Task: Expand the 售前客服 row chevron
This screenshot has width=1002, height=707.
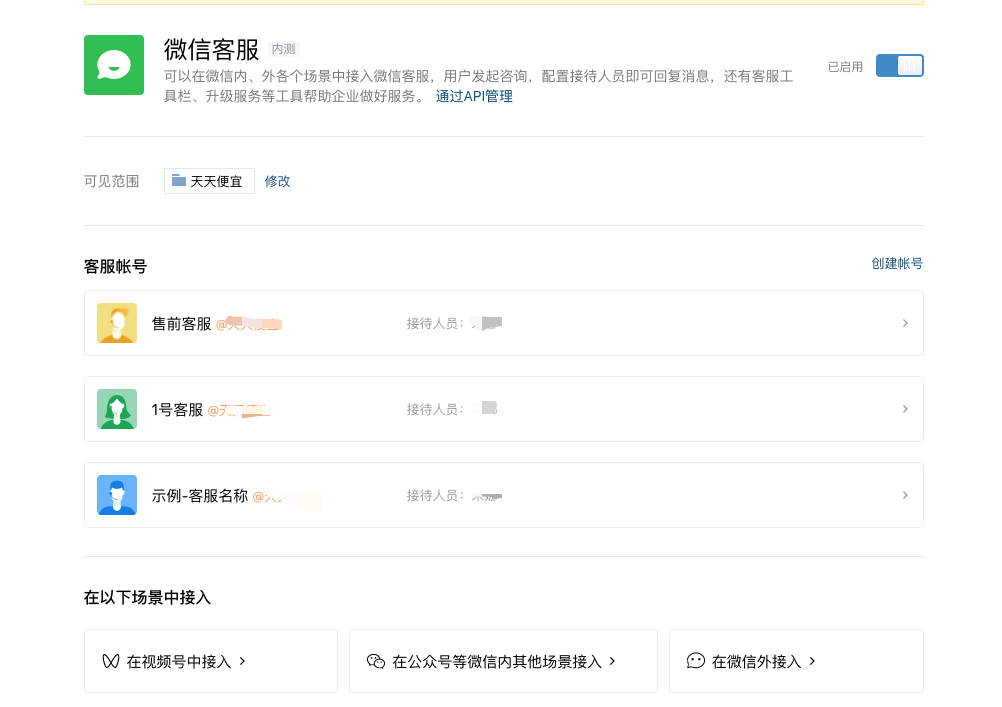Action: point(905,323)
